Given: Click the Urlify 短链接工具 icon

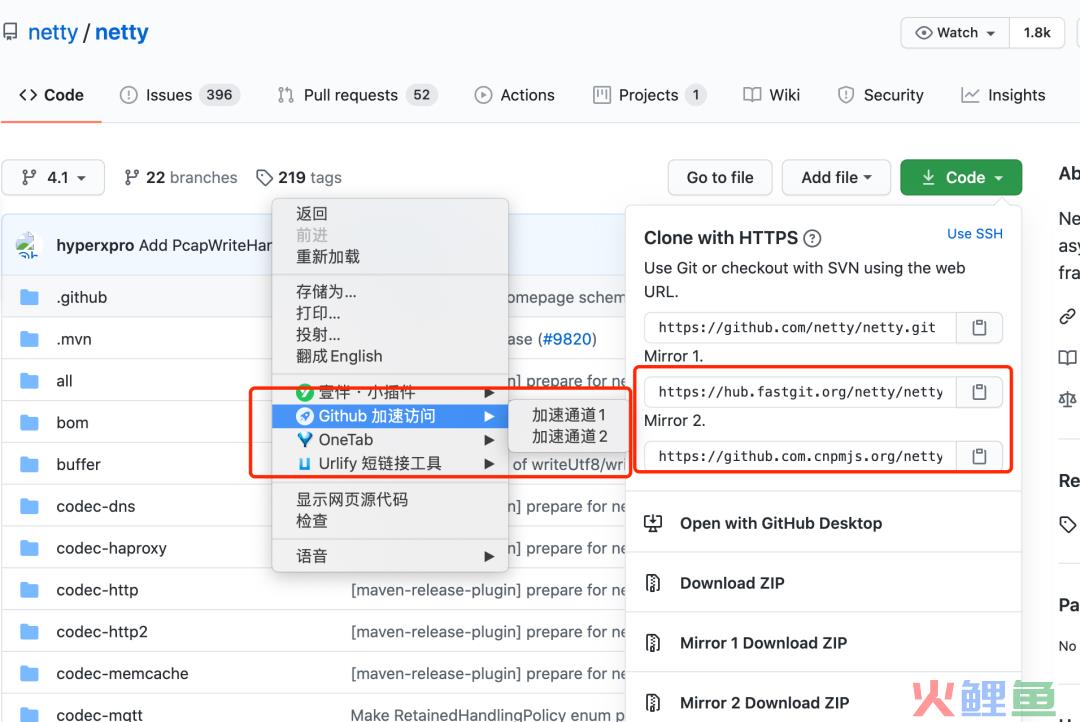Looking at the screenshot, I should click(304, 464).
